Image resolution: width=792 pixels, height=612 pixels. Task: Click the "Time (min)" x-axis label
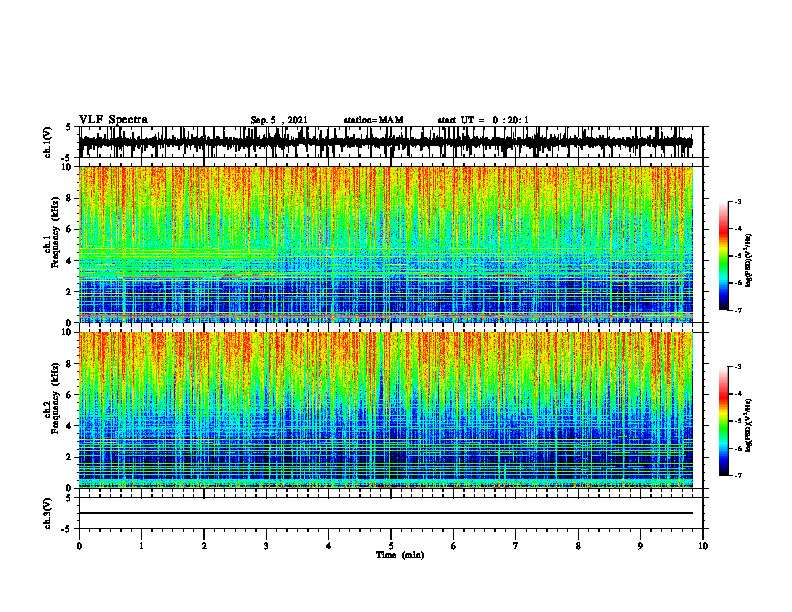point(400,555)
